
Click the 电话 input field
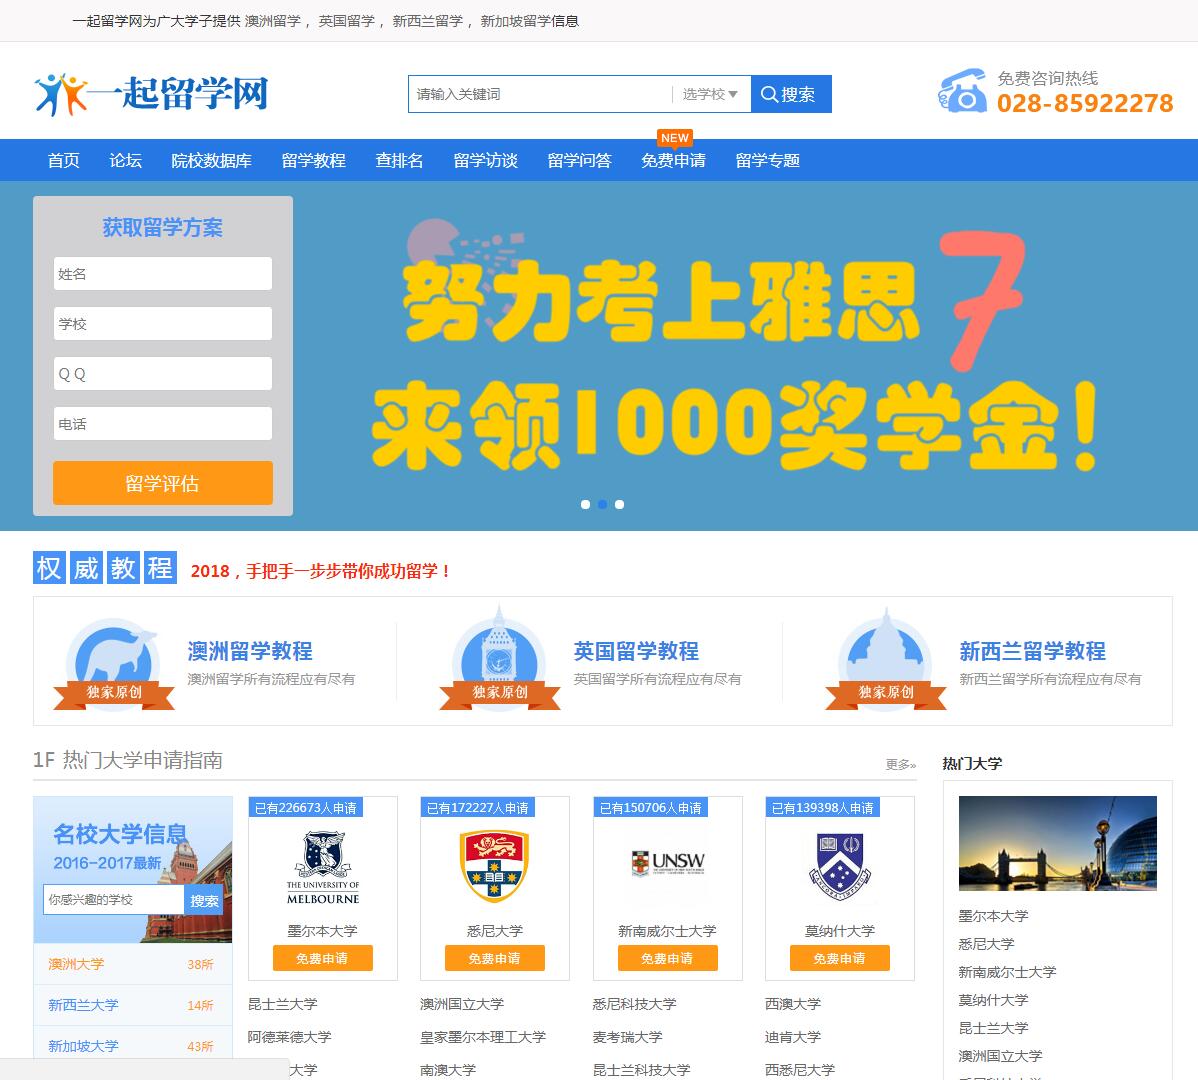point(163,424)
